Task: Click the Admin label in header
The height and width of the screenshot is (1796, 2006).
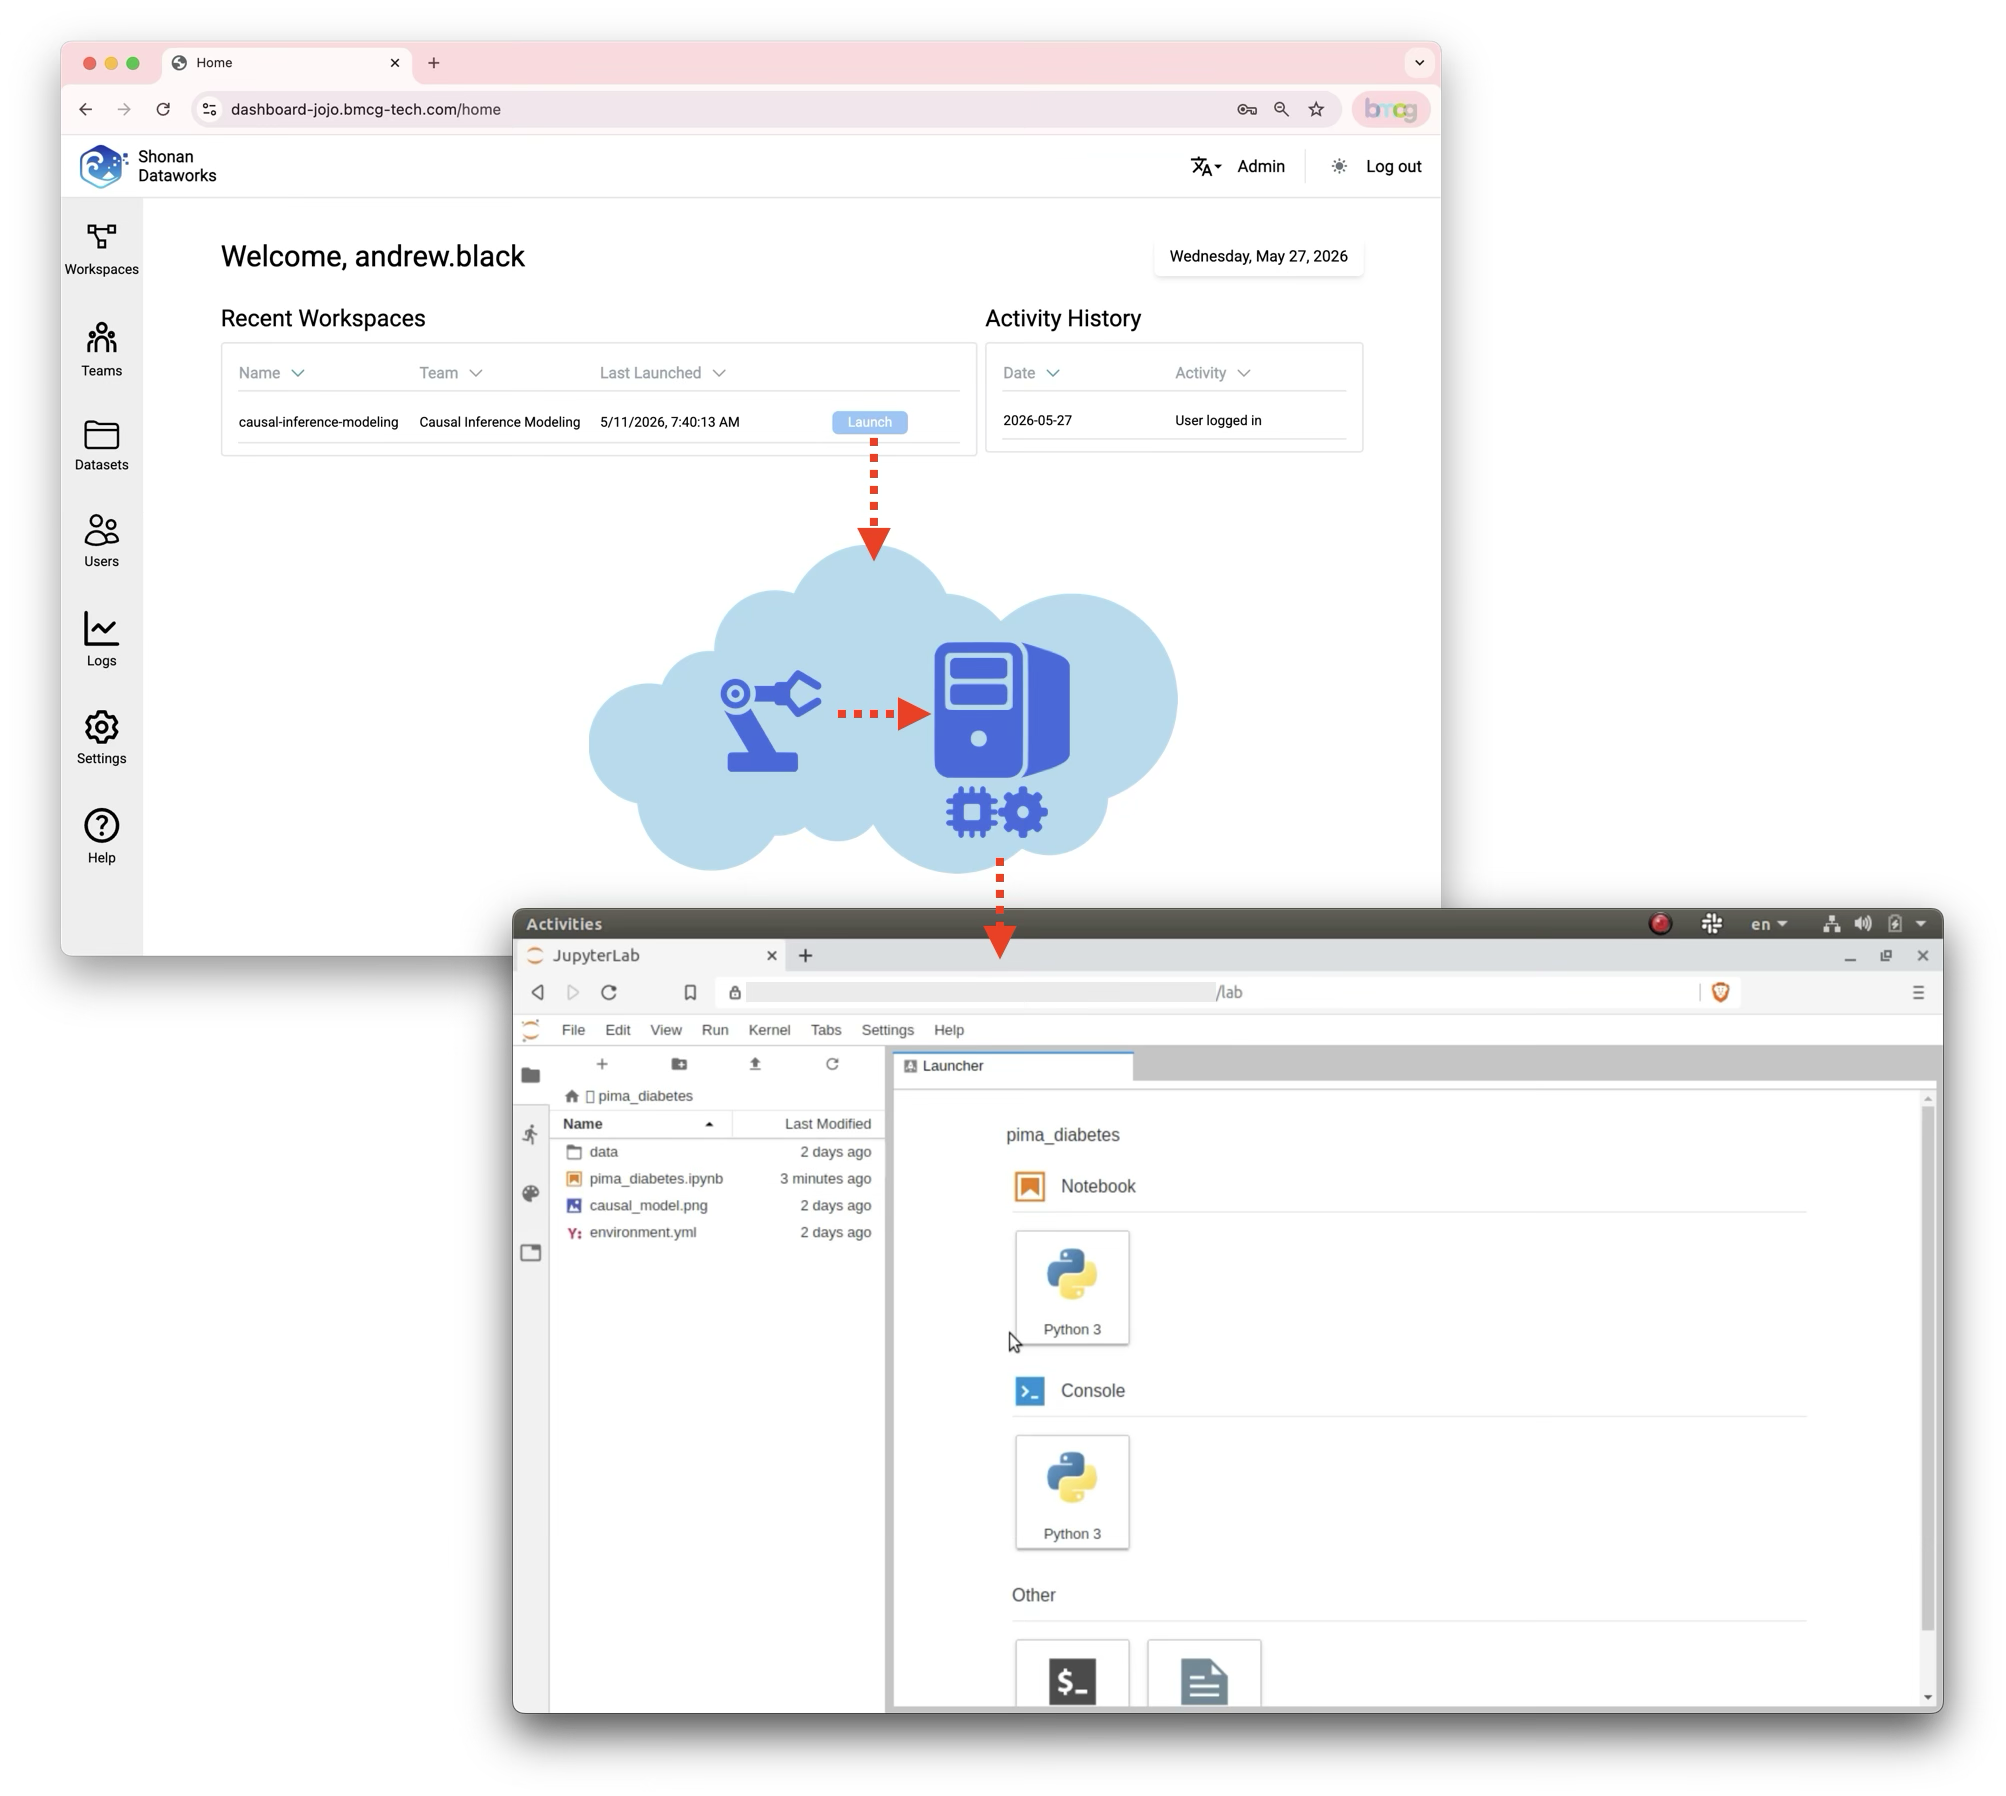Action: click(1260, 166)
